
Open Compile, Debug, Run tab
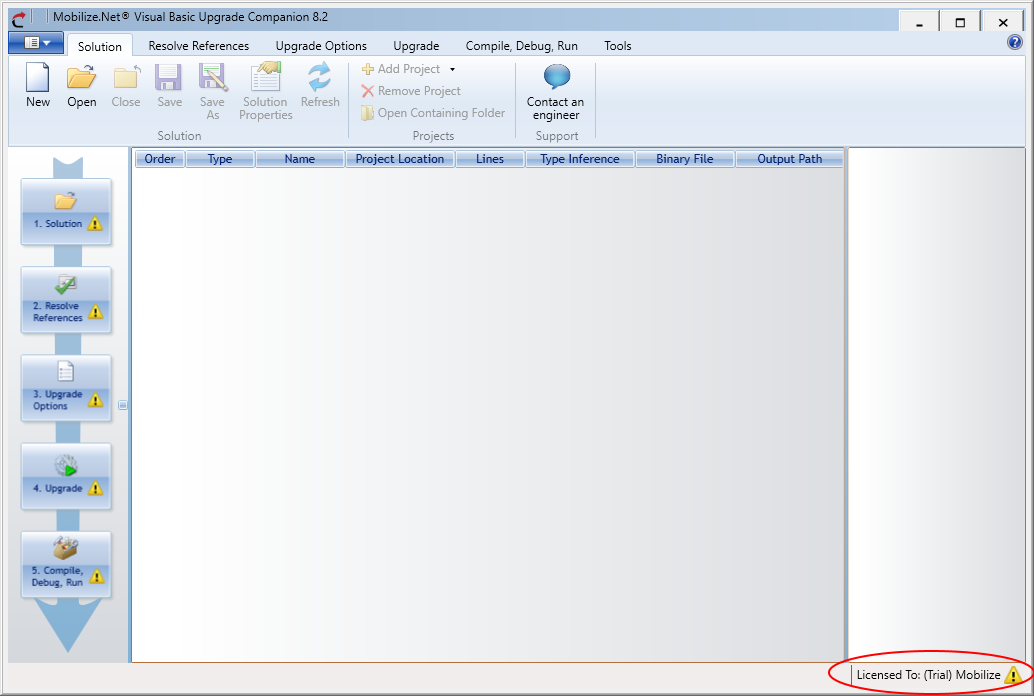click(x=522, y=46)
